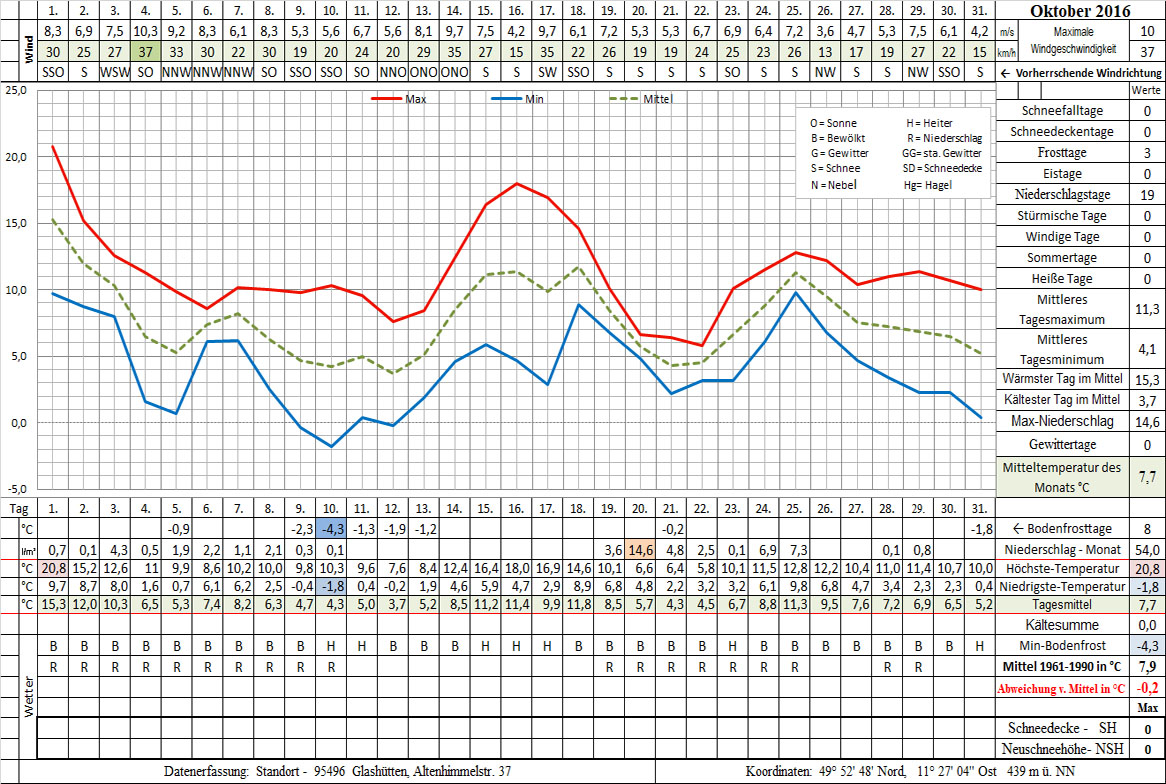Select the blue highlighted -4,3 cell on day 10
1166x784 pixels.
click(x=331, y=528)
